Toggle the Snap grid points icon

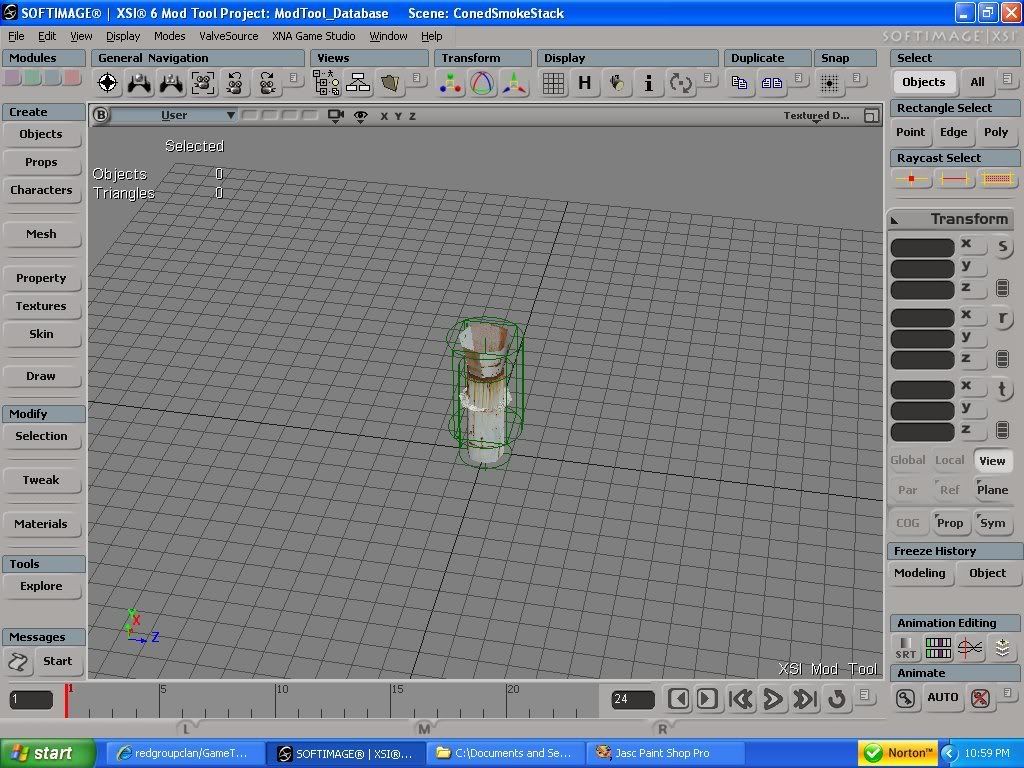pyautogui.click(x=829, y=84)
